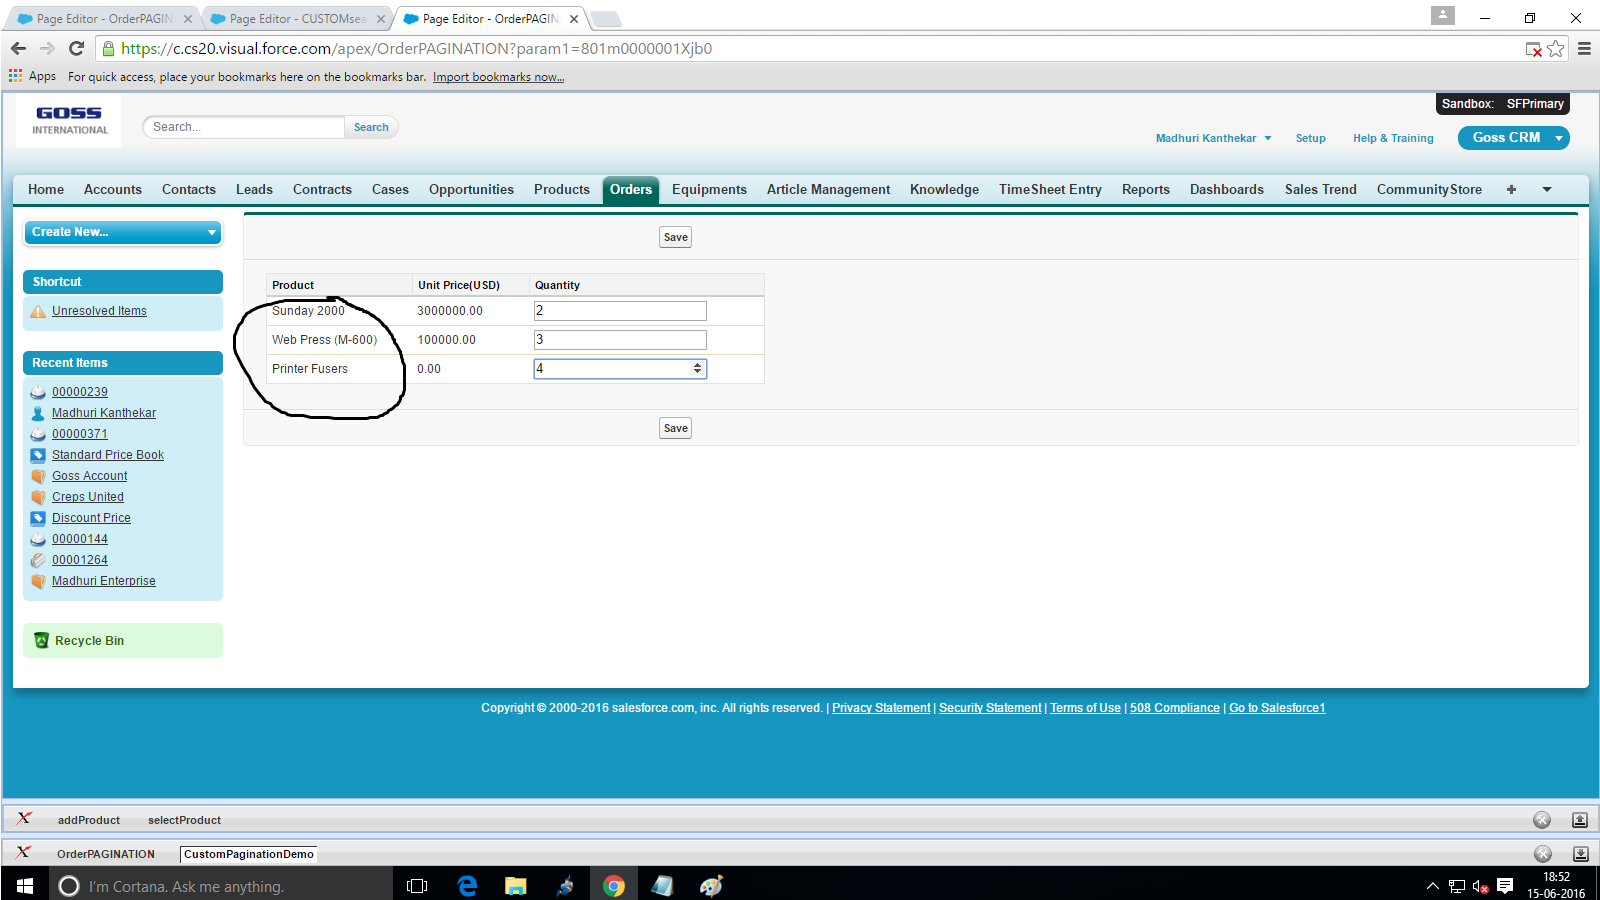Open the Setup link
The image size is (1600, 900).
[x=1311, y=138]
